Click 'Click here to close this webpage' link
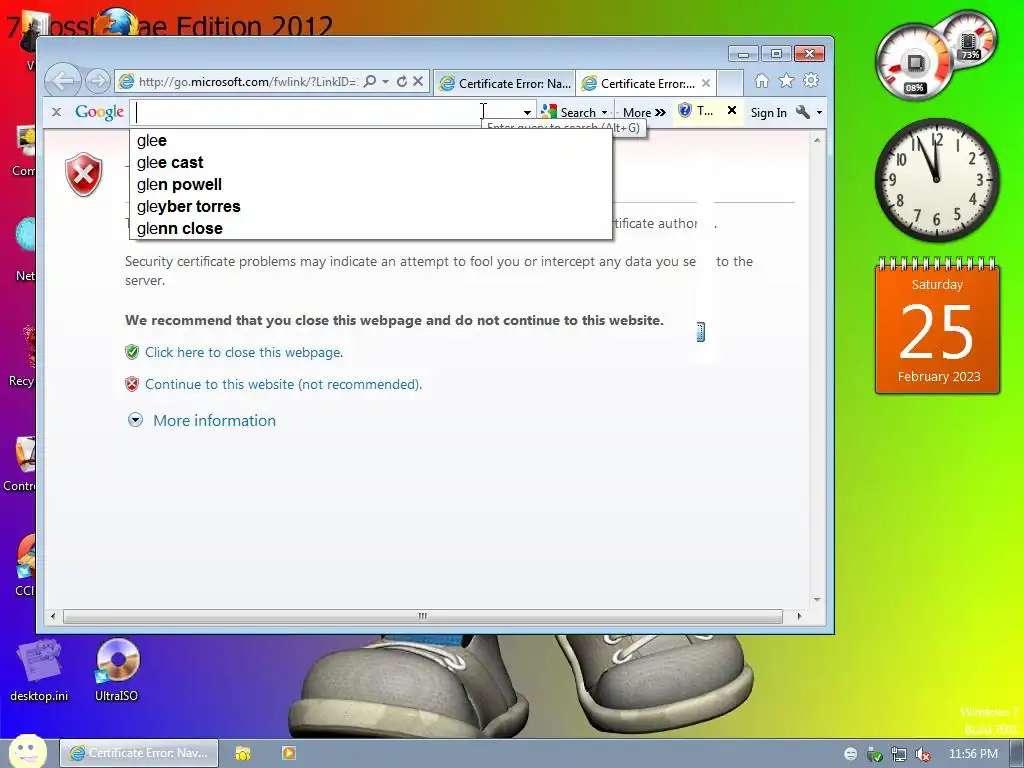This screenshot has height=768, width=1024. pos(244,353)
